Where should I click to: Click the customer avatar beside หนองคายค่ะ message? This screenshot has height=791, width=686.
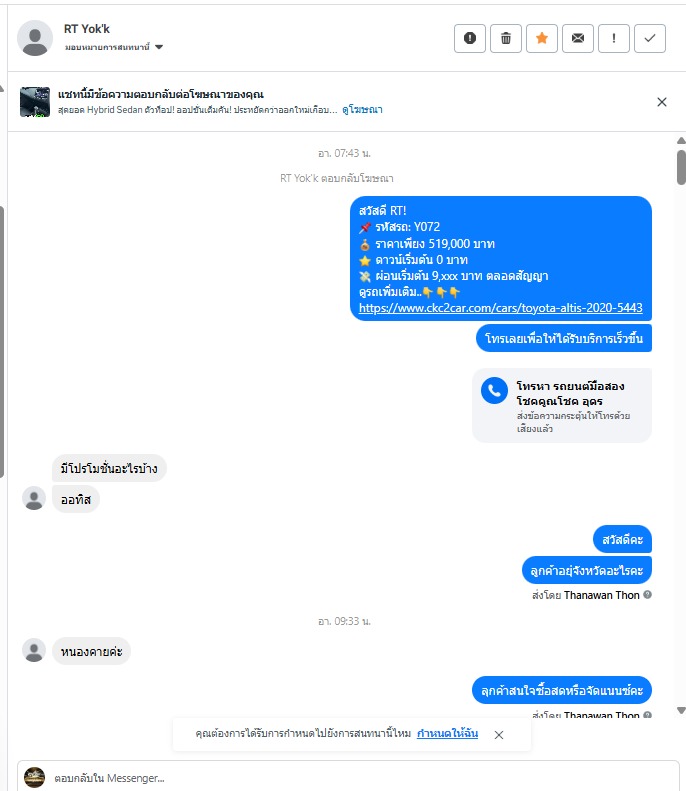(x=34, y=651)
